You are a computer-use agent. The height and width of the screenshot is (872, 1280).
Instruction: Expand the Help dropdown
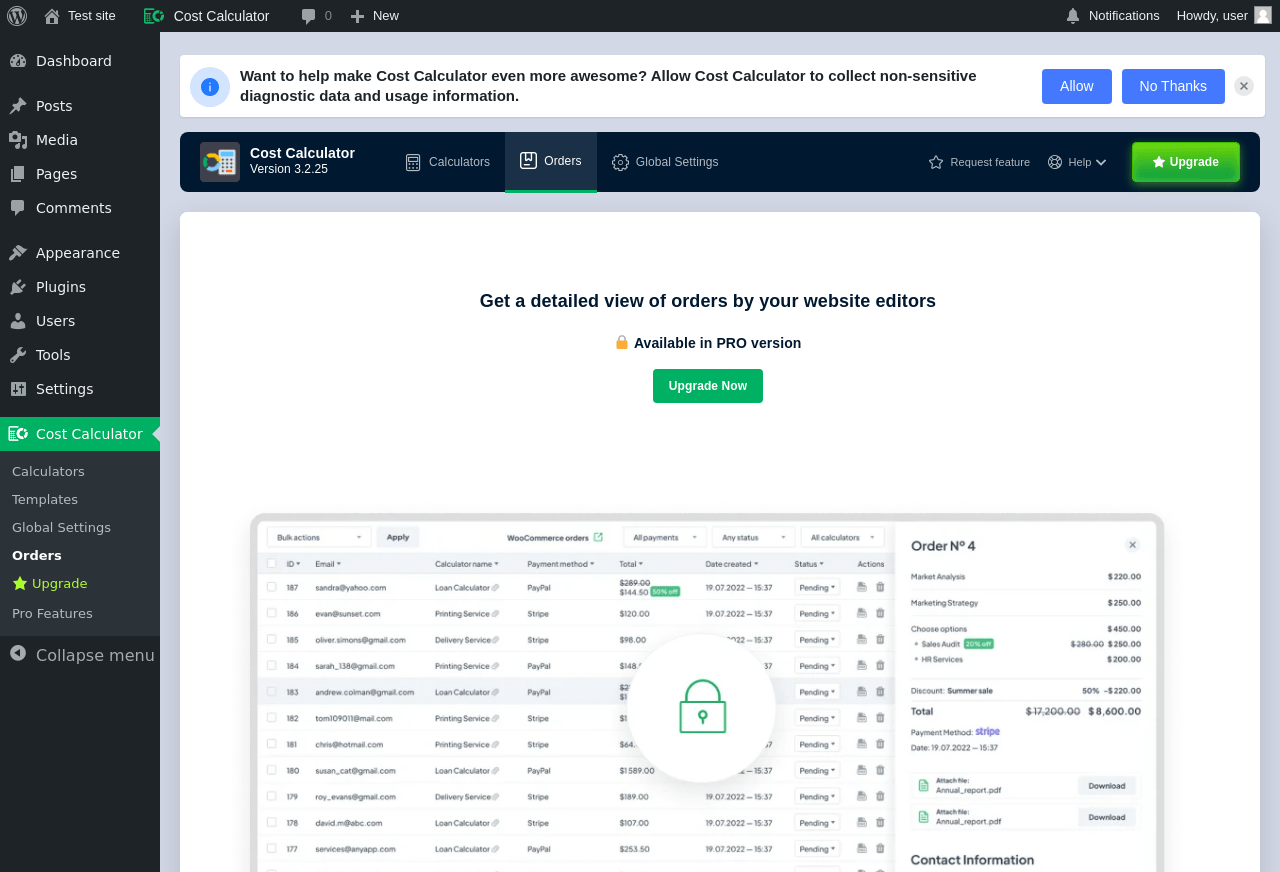click(1077, 162)
